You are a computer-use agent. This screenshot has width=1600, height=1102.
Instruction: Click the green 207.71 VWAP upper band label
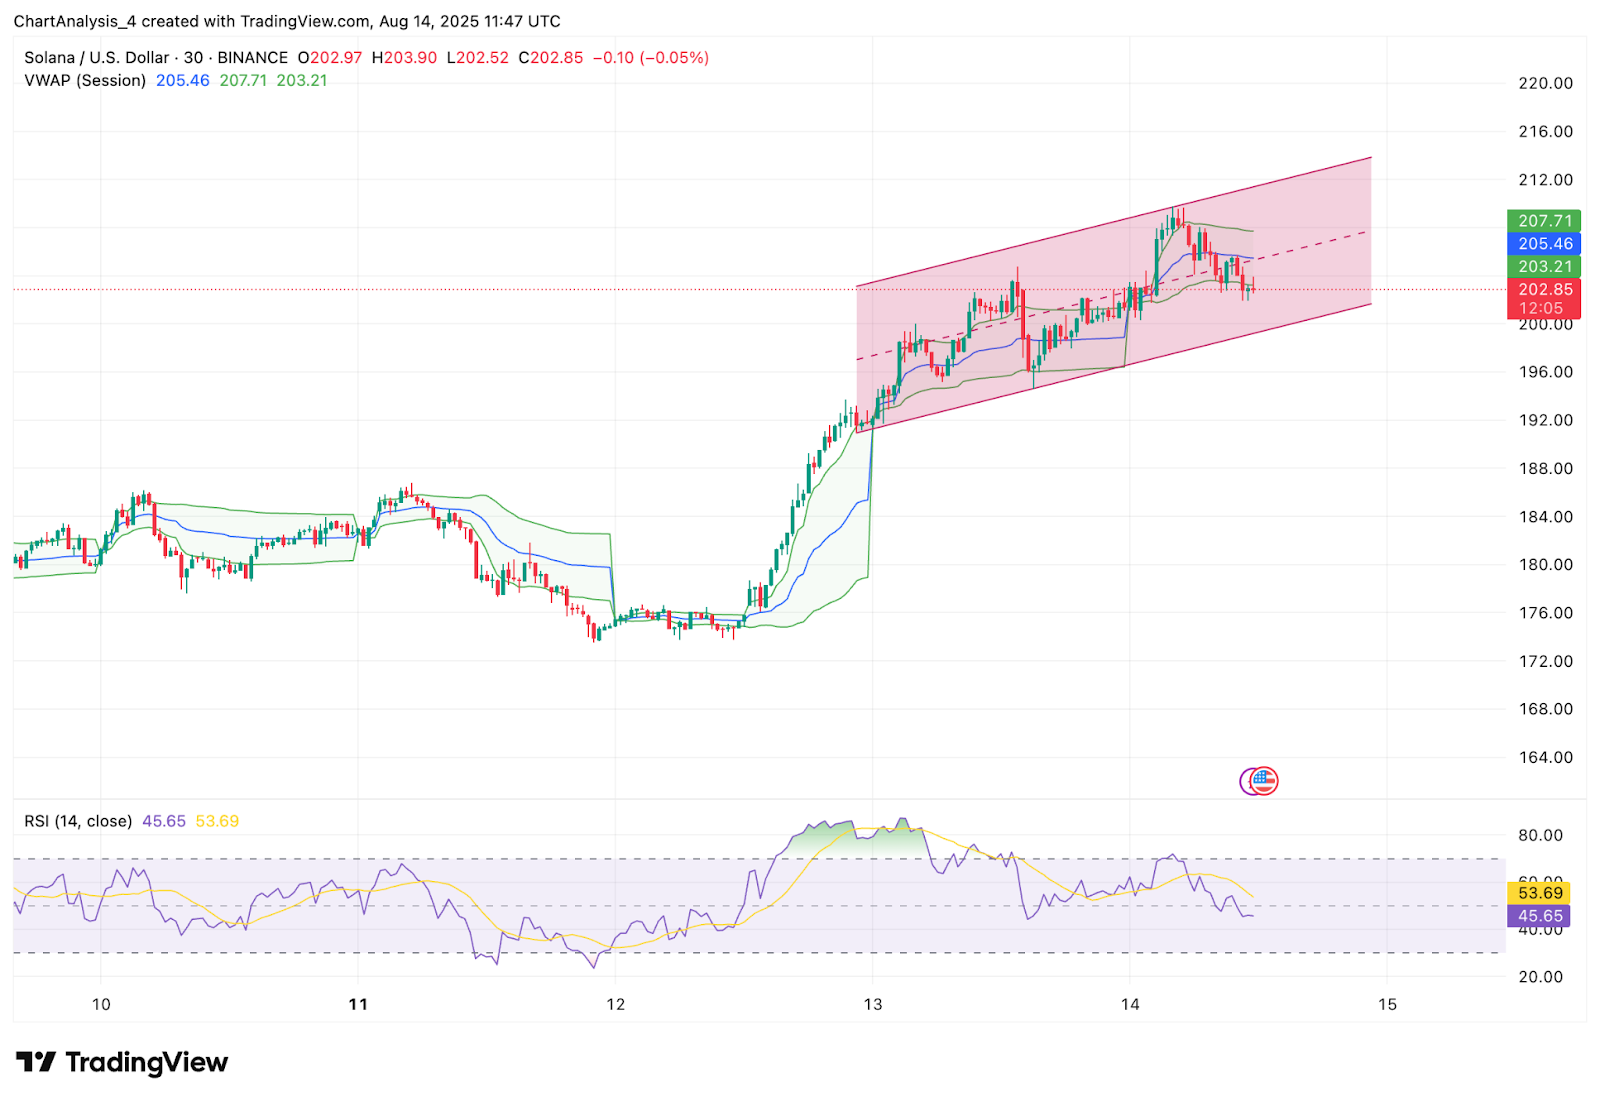1544,221
